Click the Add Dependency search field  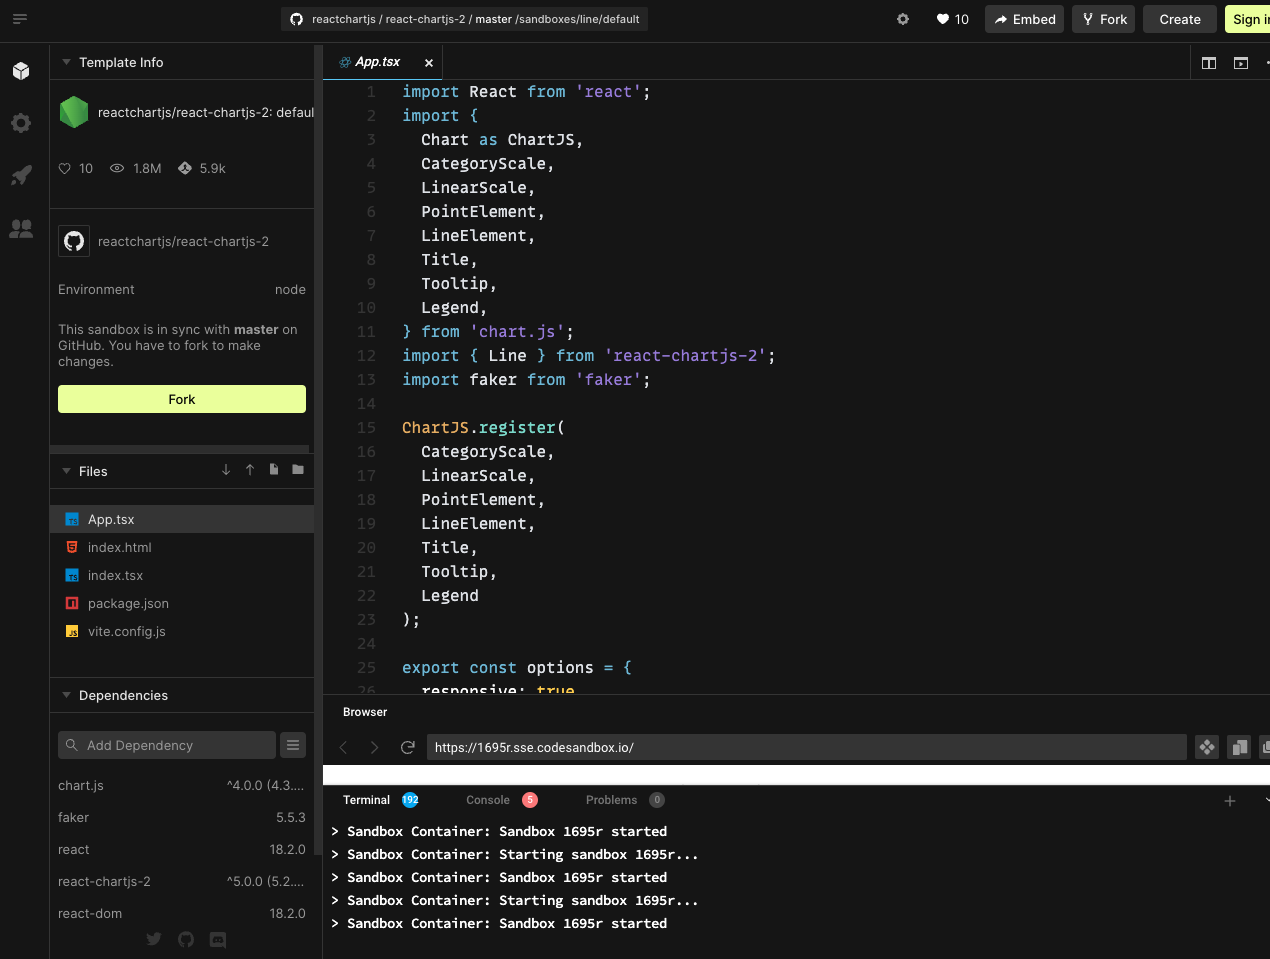pos(167,745)
